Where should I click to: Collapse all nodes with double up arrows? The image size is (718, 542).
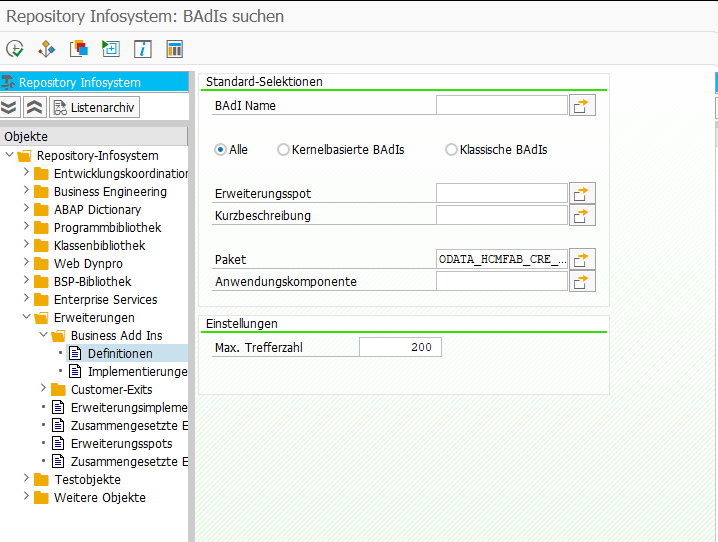click(x=34, y=107)
